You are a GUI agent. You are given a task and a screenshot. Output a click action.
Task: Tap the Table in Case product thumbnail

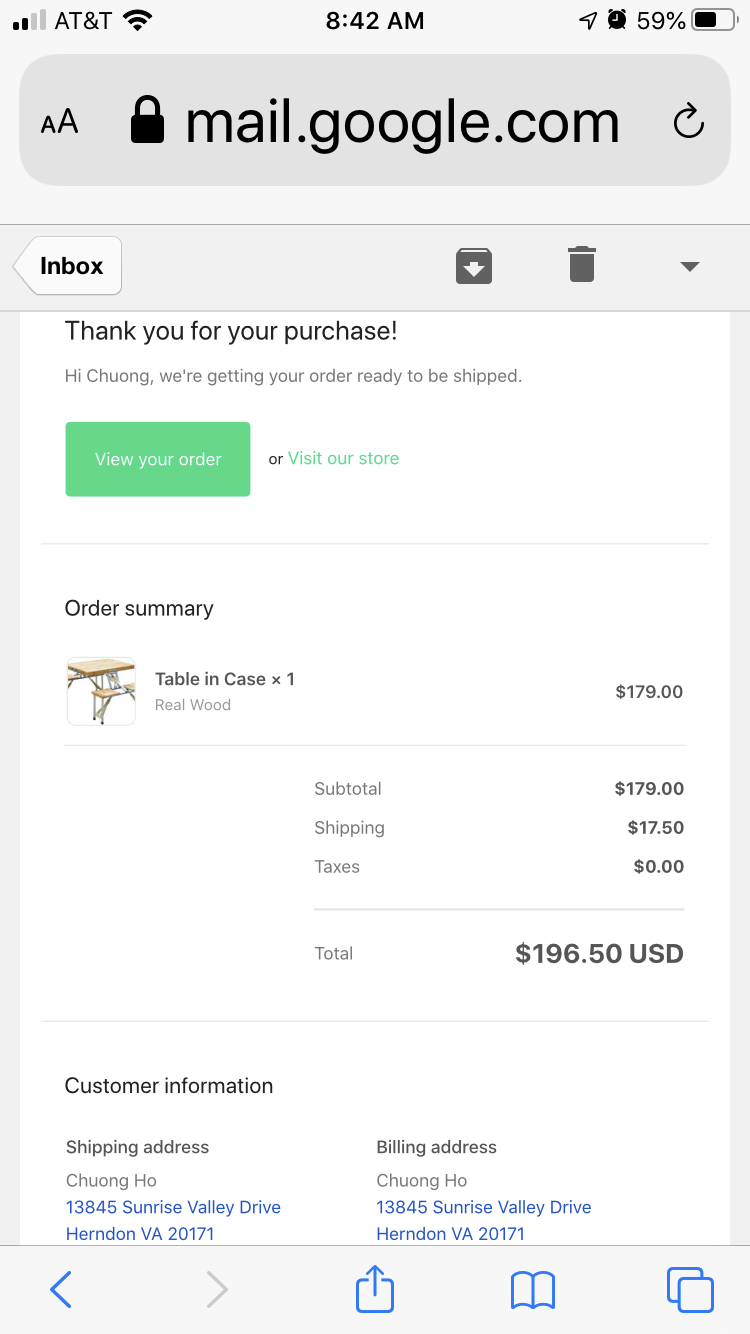click(101, 691)
